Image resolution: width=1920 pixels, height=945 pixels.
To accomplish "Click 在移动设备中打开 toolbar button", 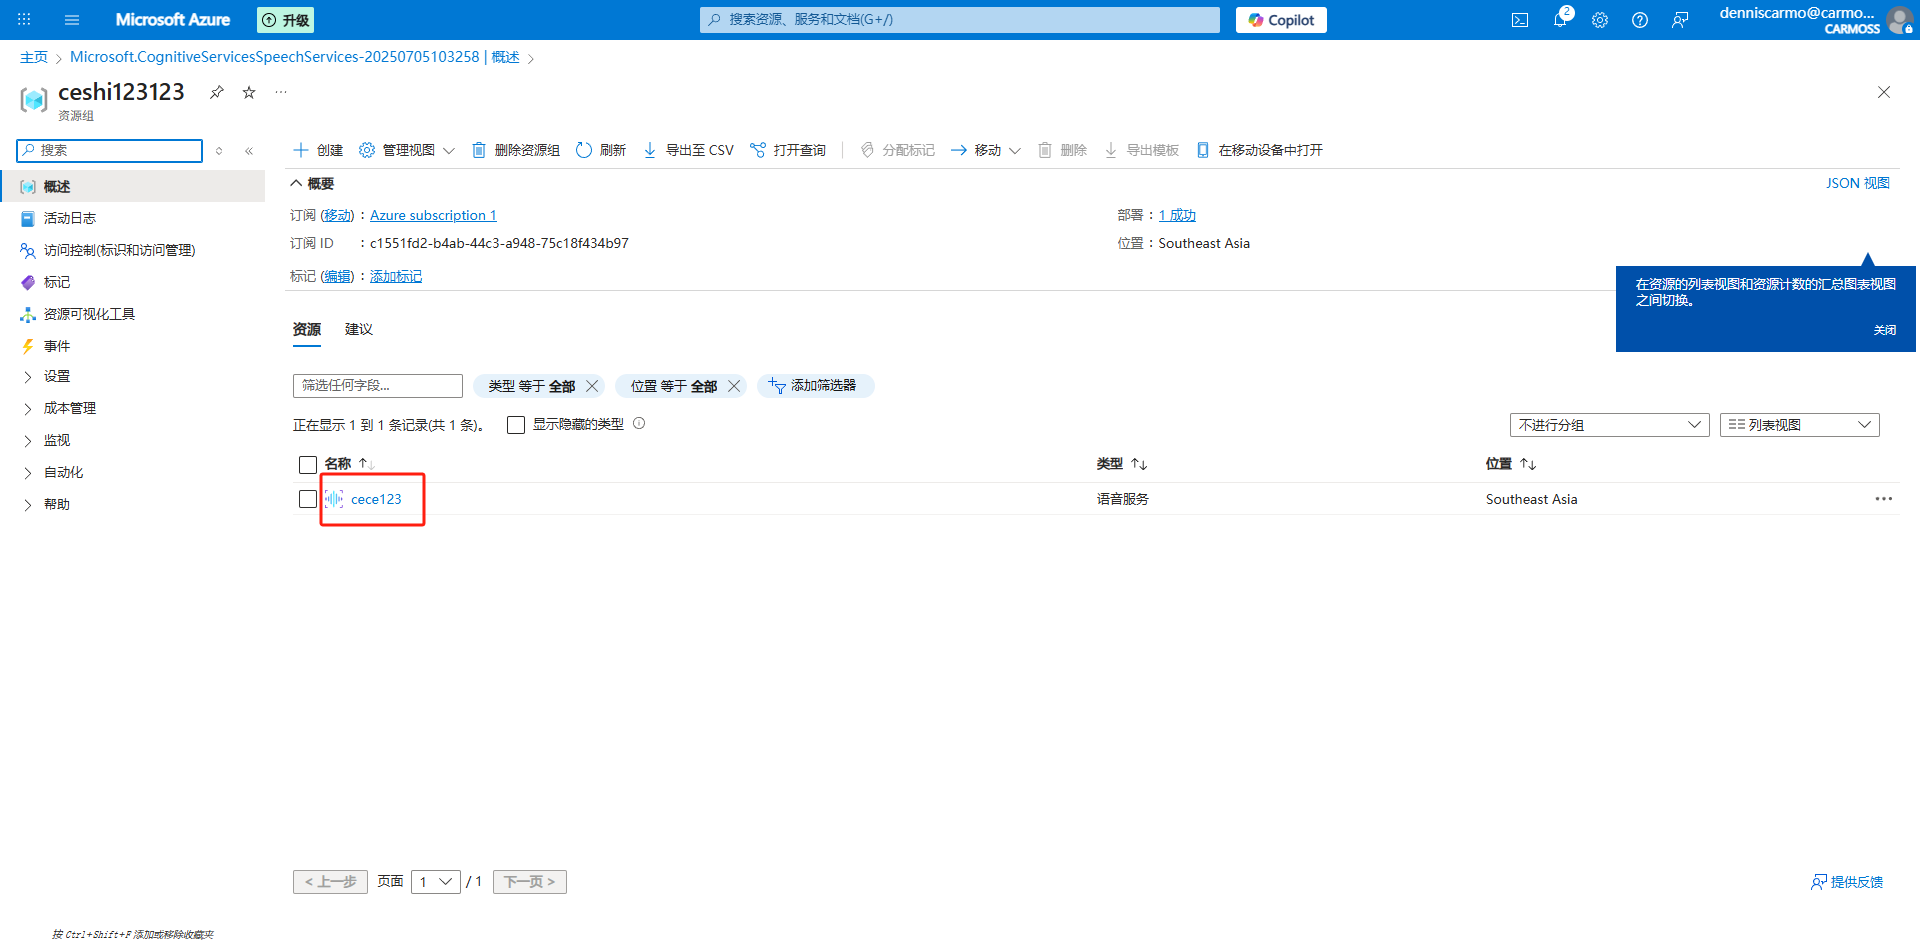I will pos(1260,150).
